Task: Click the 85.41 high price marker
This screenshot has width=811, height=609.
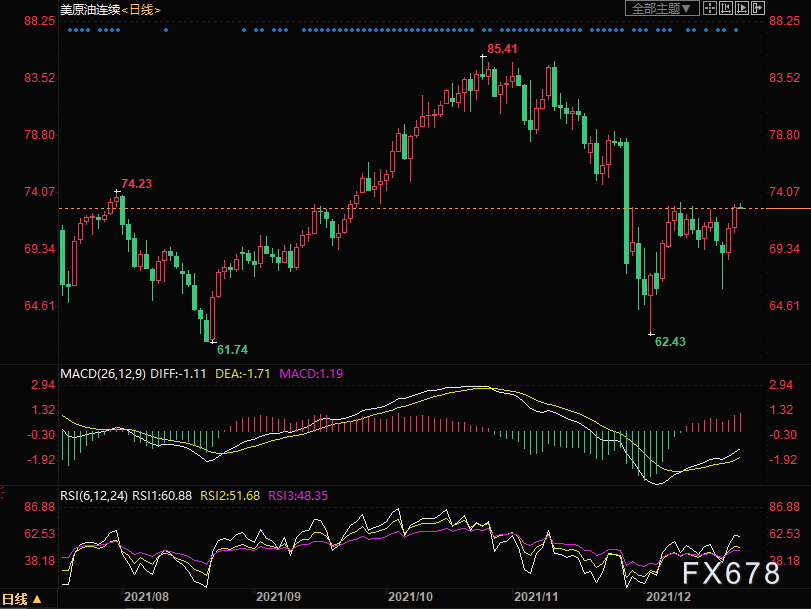Action: tap(502, 49)
